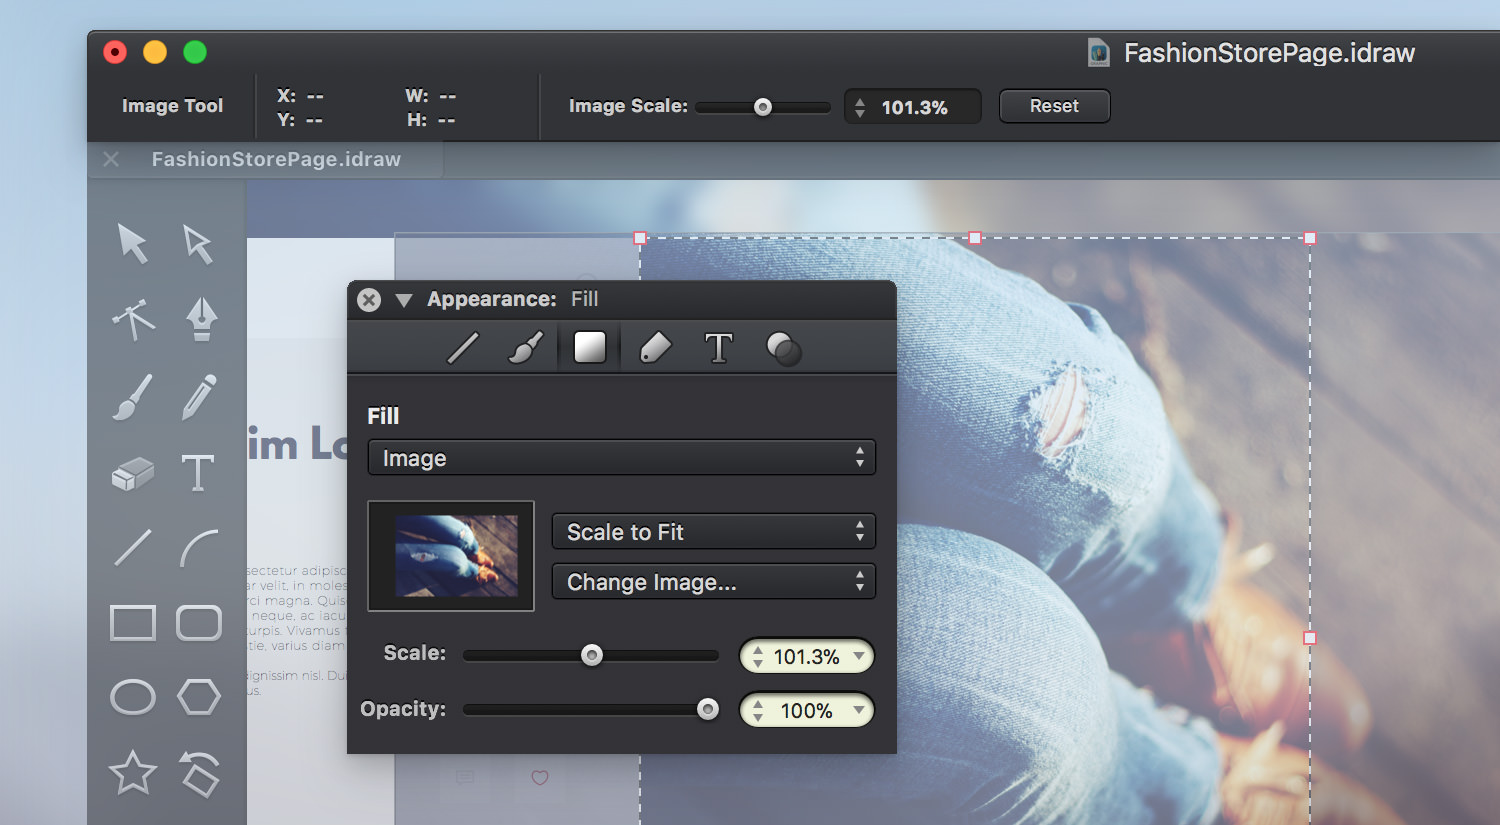
Task: Collapse the Appearance panel disclosure triangle
Action: 404,300
